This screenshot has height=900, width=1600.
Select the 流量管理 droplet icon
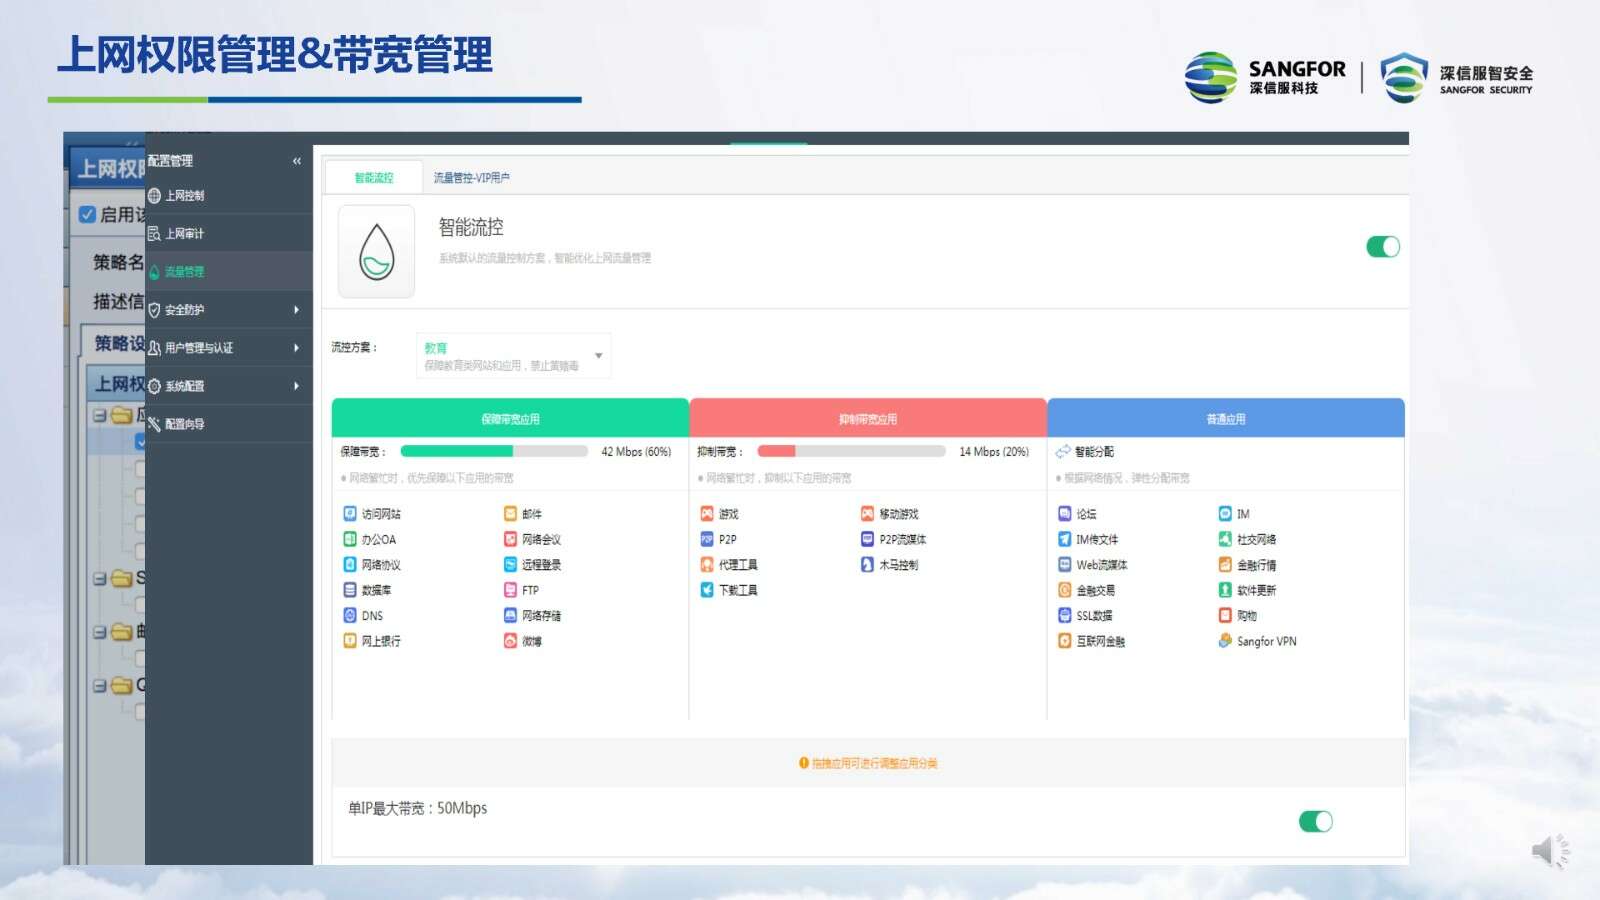coord(154,272)
